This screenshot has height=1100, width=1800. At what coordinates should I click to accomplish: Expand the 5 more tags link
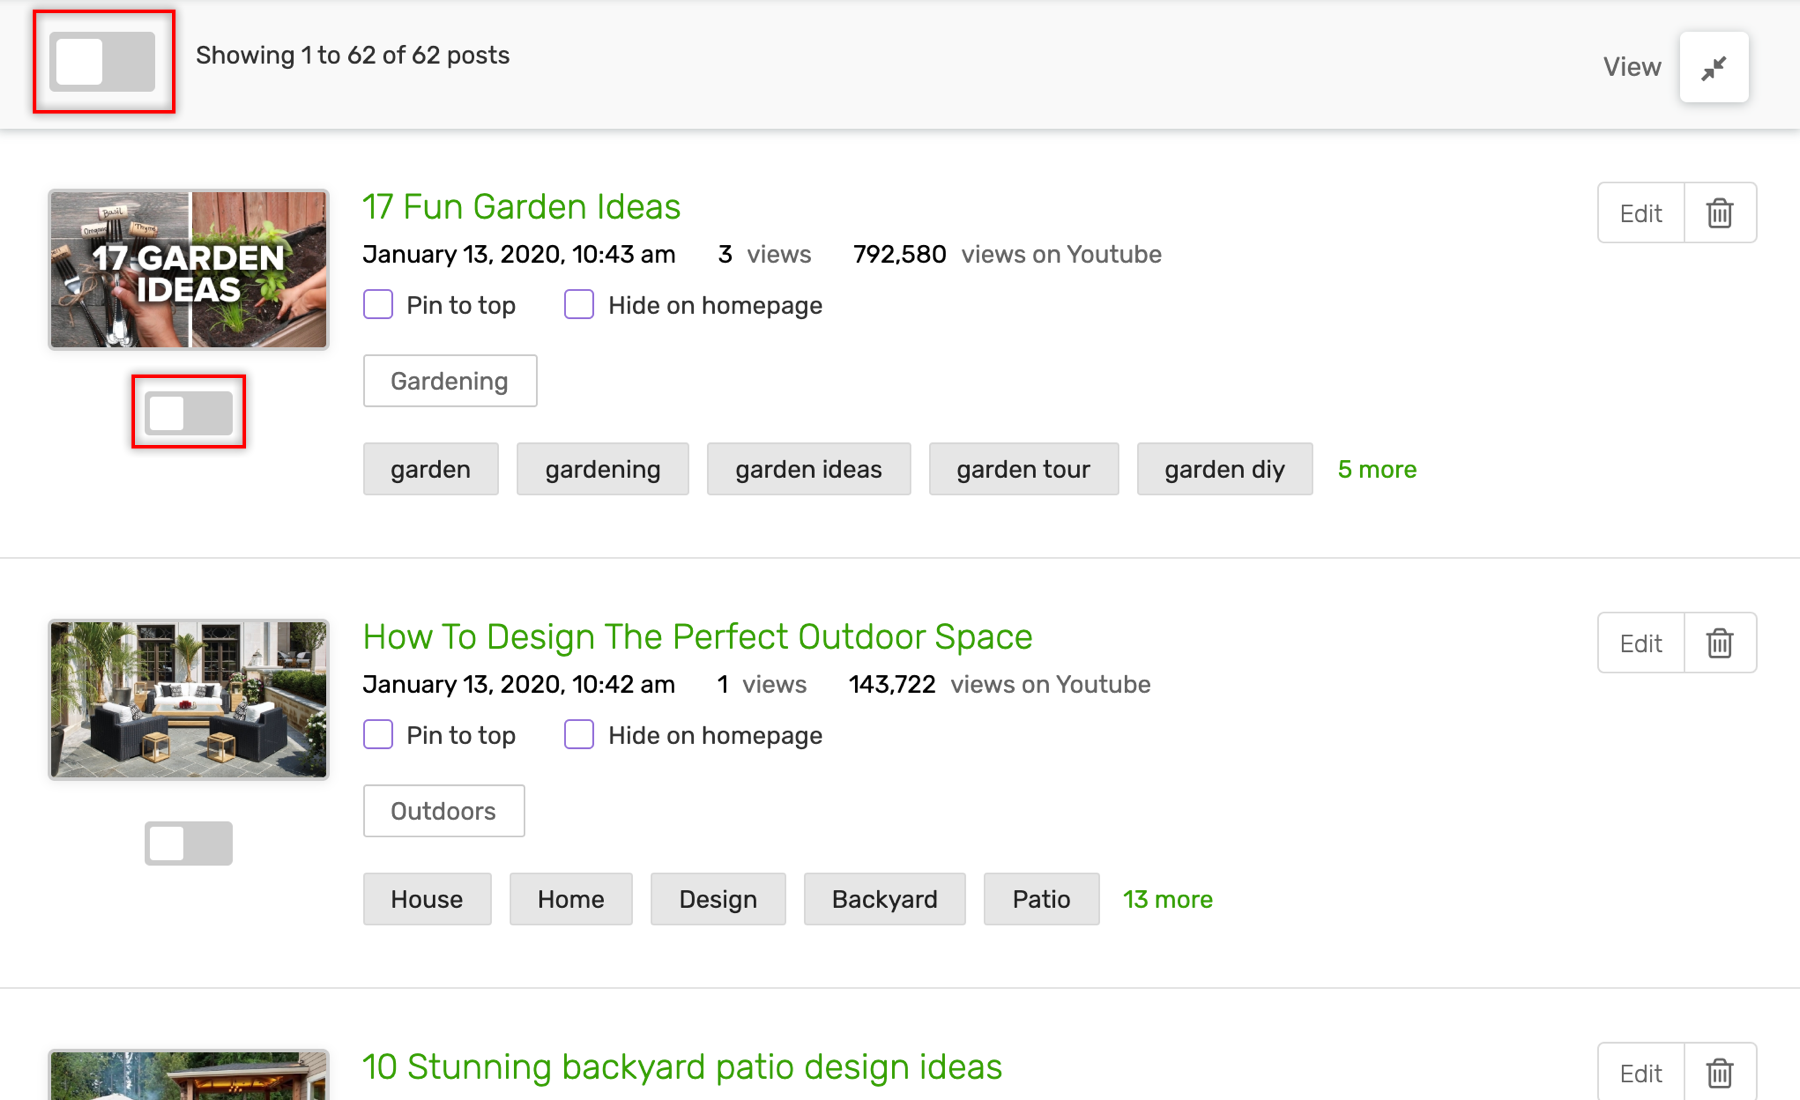pos(1377,469)
